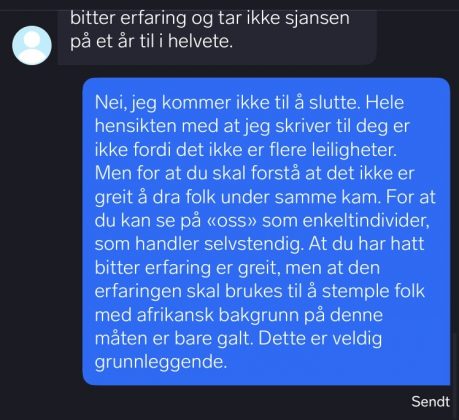Viewport: 459px width, 420px height.
Task: Click the phrase "afrikansk bakgrunn"
Action: click(218, 315)
